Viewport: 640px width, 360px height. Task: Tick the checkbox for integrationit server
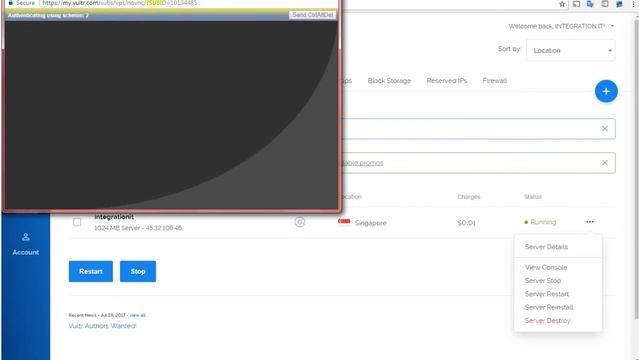click(x=77, y=222)
